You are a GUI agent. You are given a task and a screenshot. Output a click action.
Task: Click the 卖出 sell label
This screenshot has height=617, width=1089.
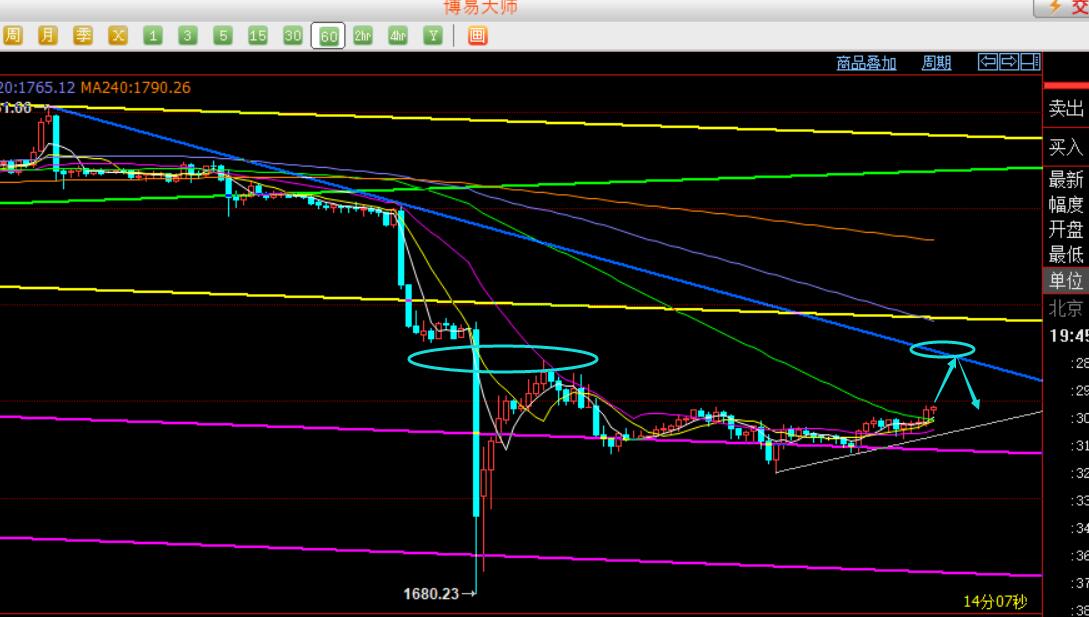[x=1065, y=108]
